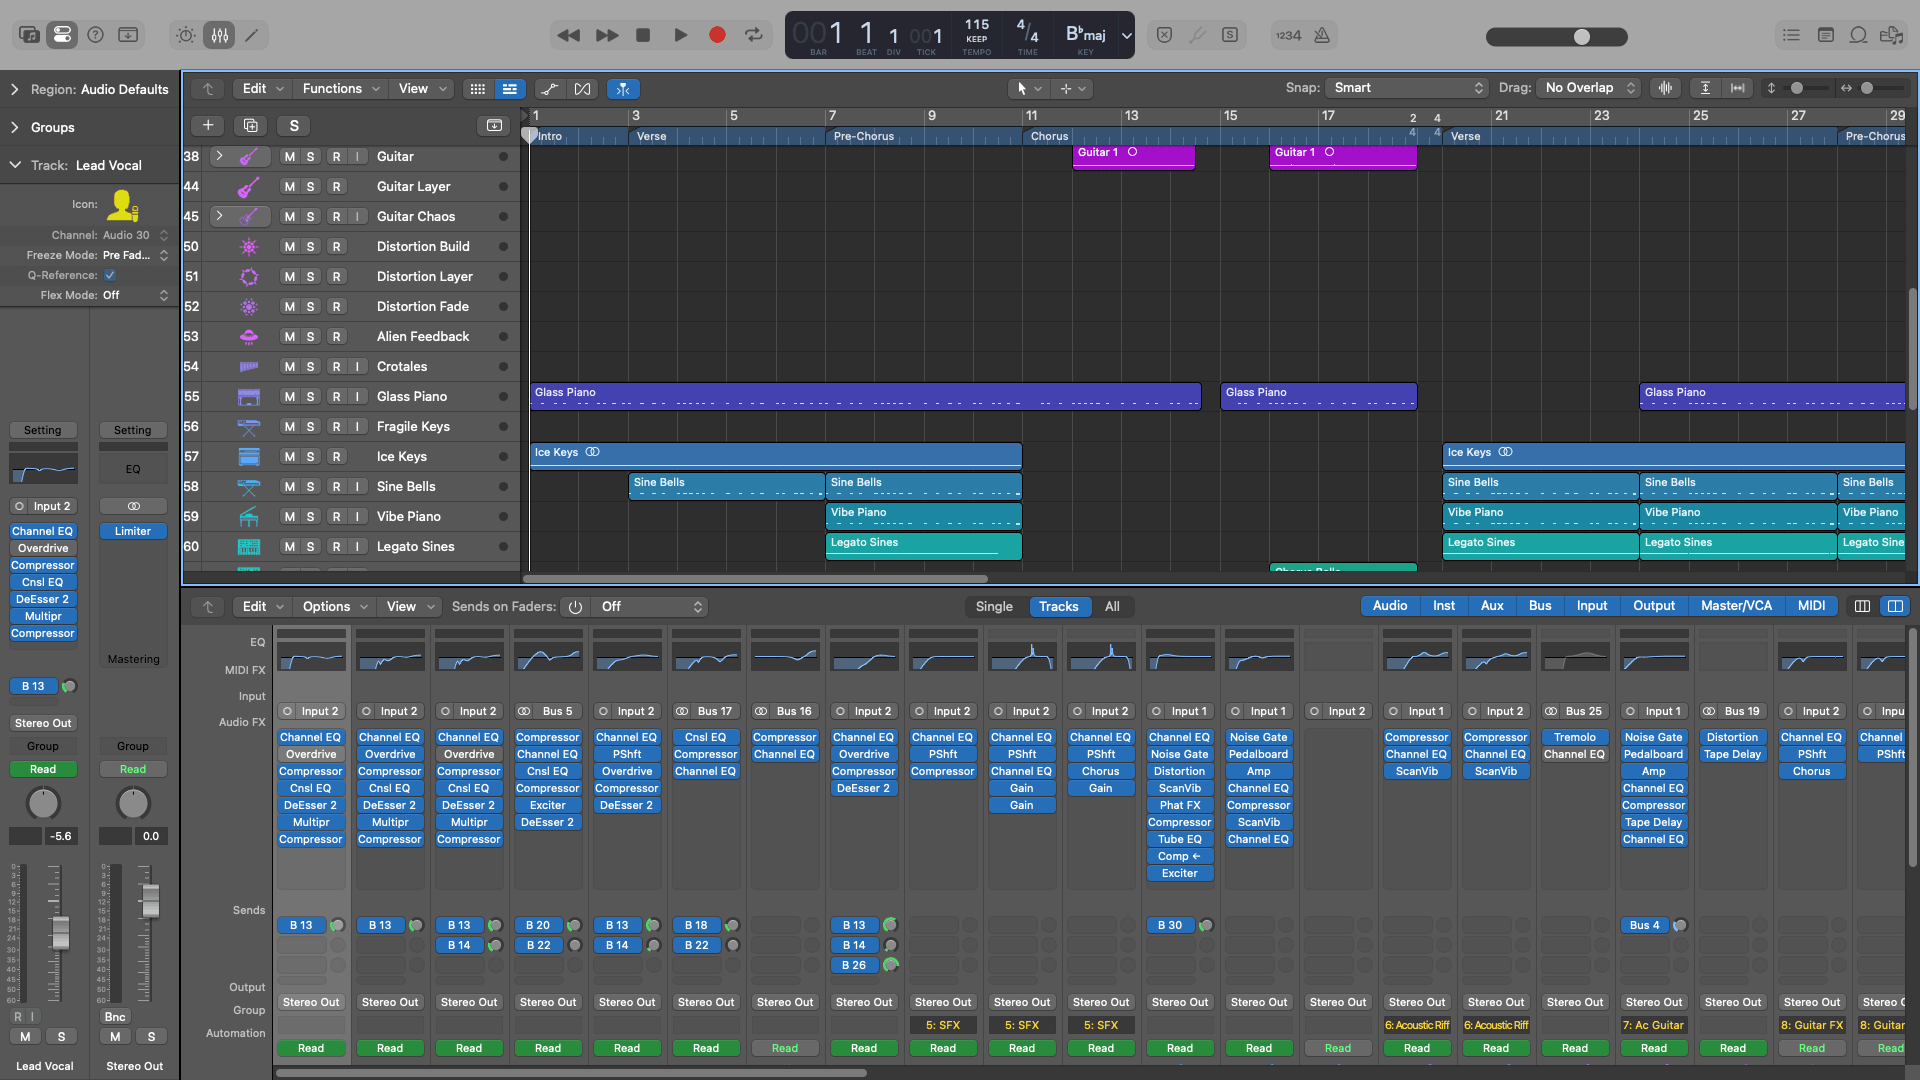Viewport: 1920px width, 1080px height.
Task: Open the Functions menu above the tracks
Action: [x=339, y=88]
